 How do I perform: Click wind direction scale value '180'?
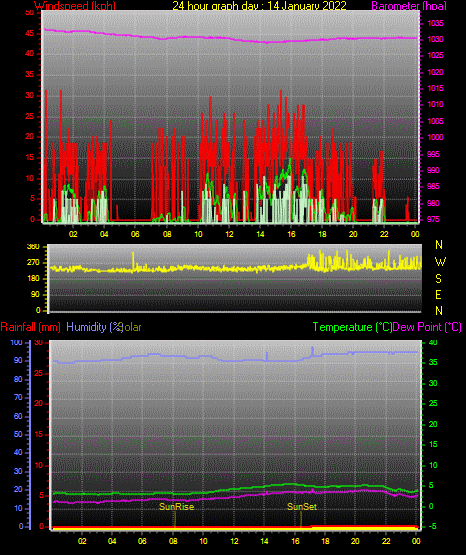click(33, 279)
